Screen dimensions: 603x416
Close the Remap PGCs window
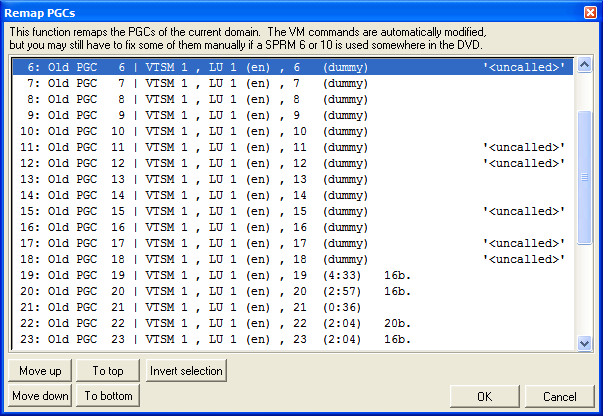click(589, 11)
